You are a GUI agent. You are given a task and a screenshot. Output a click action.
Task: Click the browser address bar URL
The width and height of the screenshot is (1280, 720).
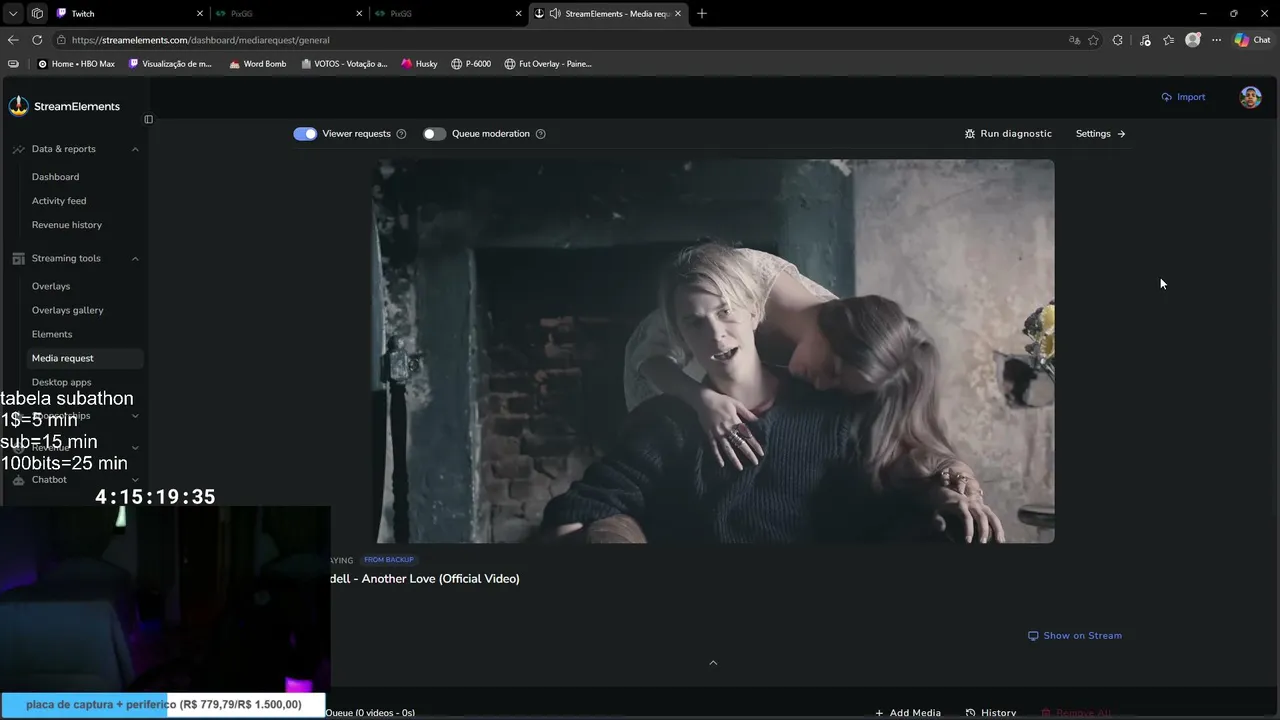(201, 40)
